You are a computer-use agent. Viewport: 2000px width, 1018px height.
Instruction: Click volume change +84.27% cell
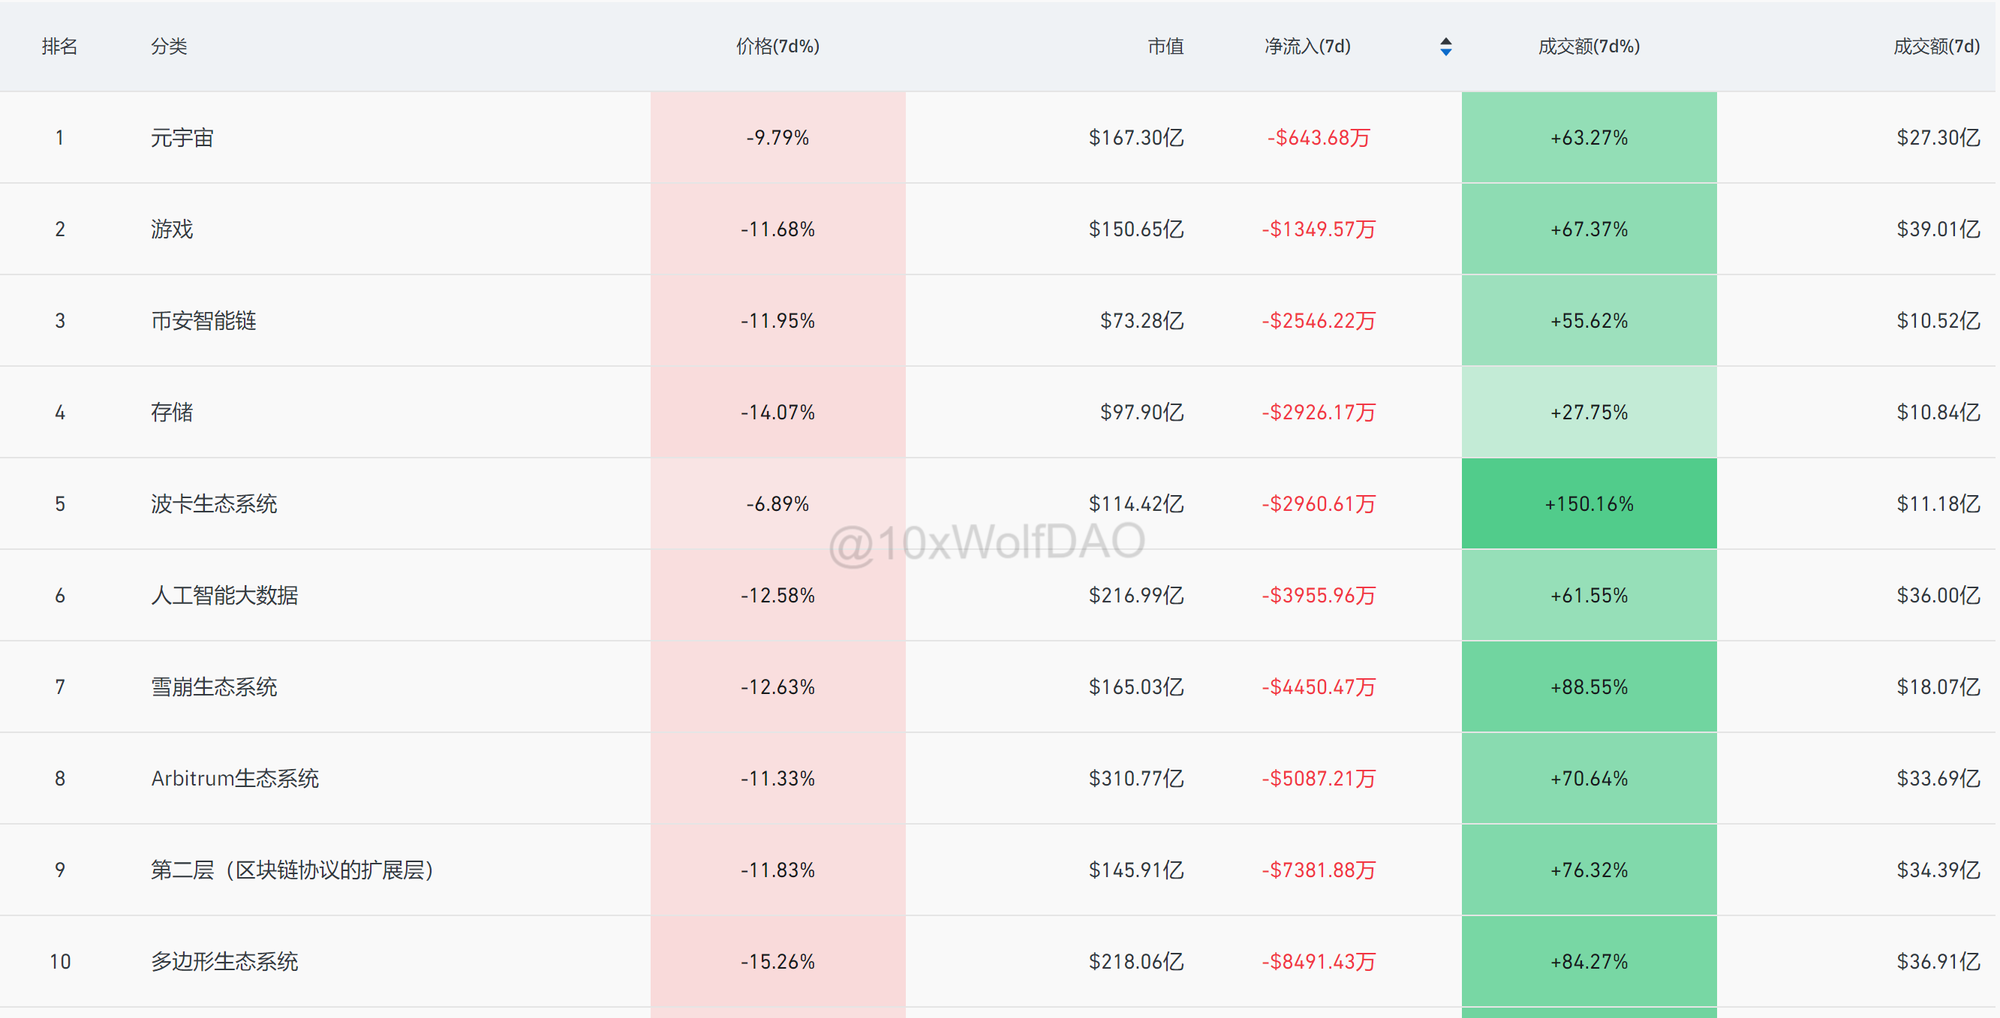pos(1589,962)
